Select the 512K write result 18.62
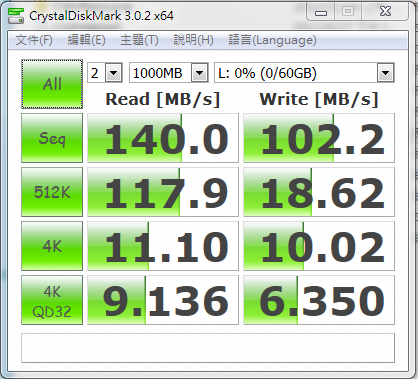 pos(319,192)
